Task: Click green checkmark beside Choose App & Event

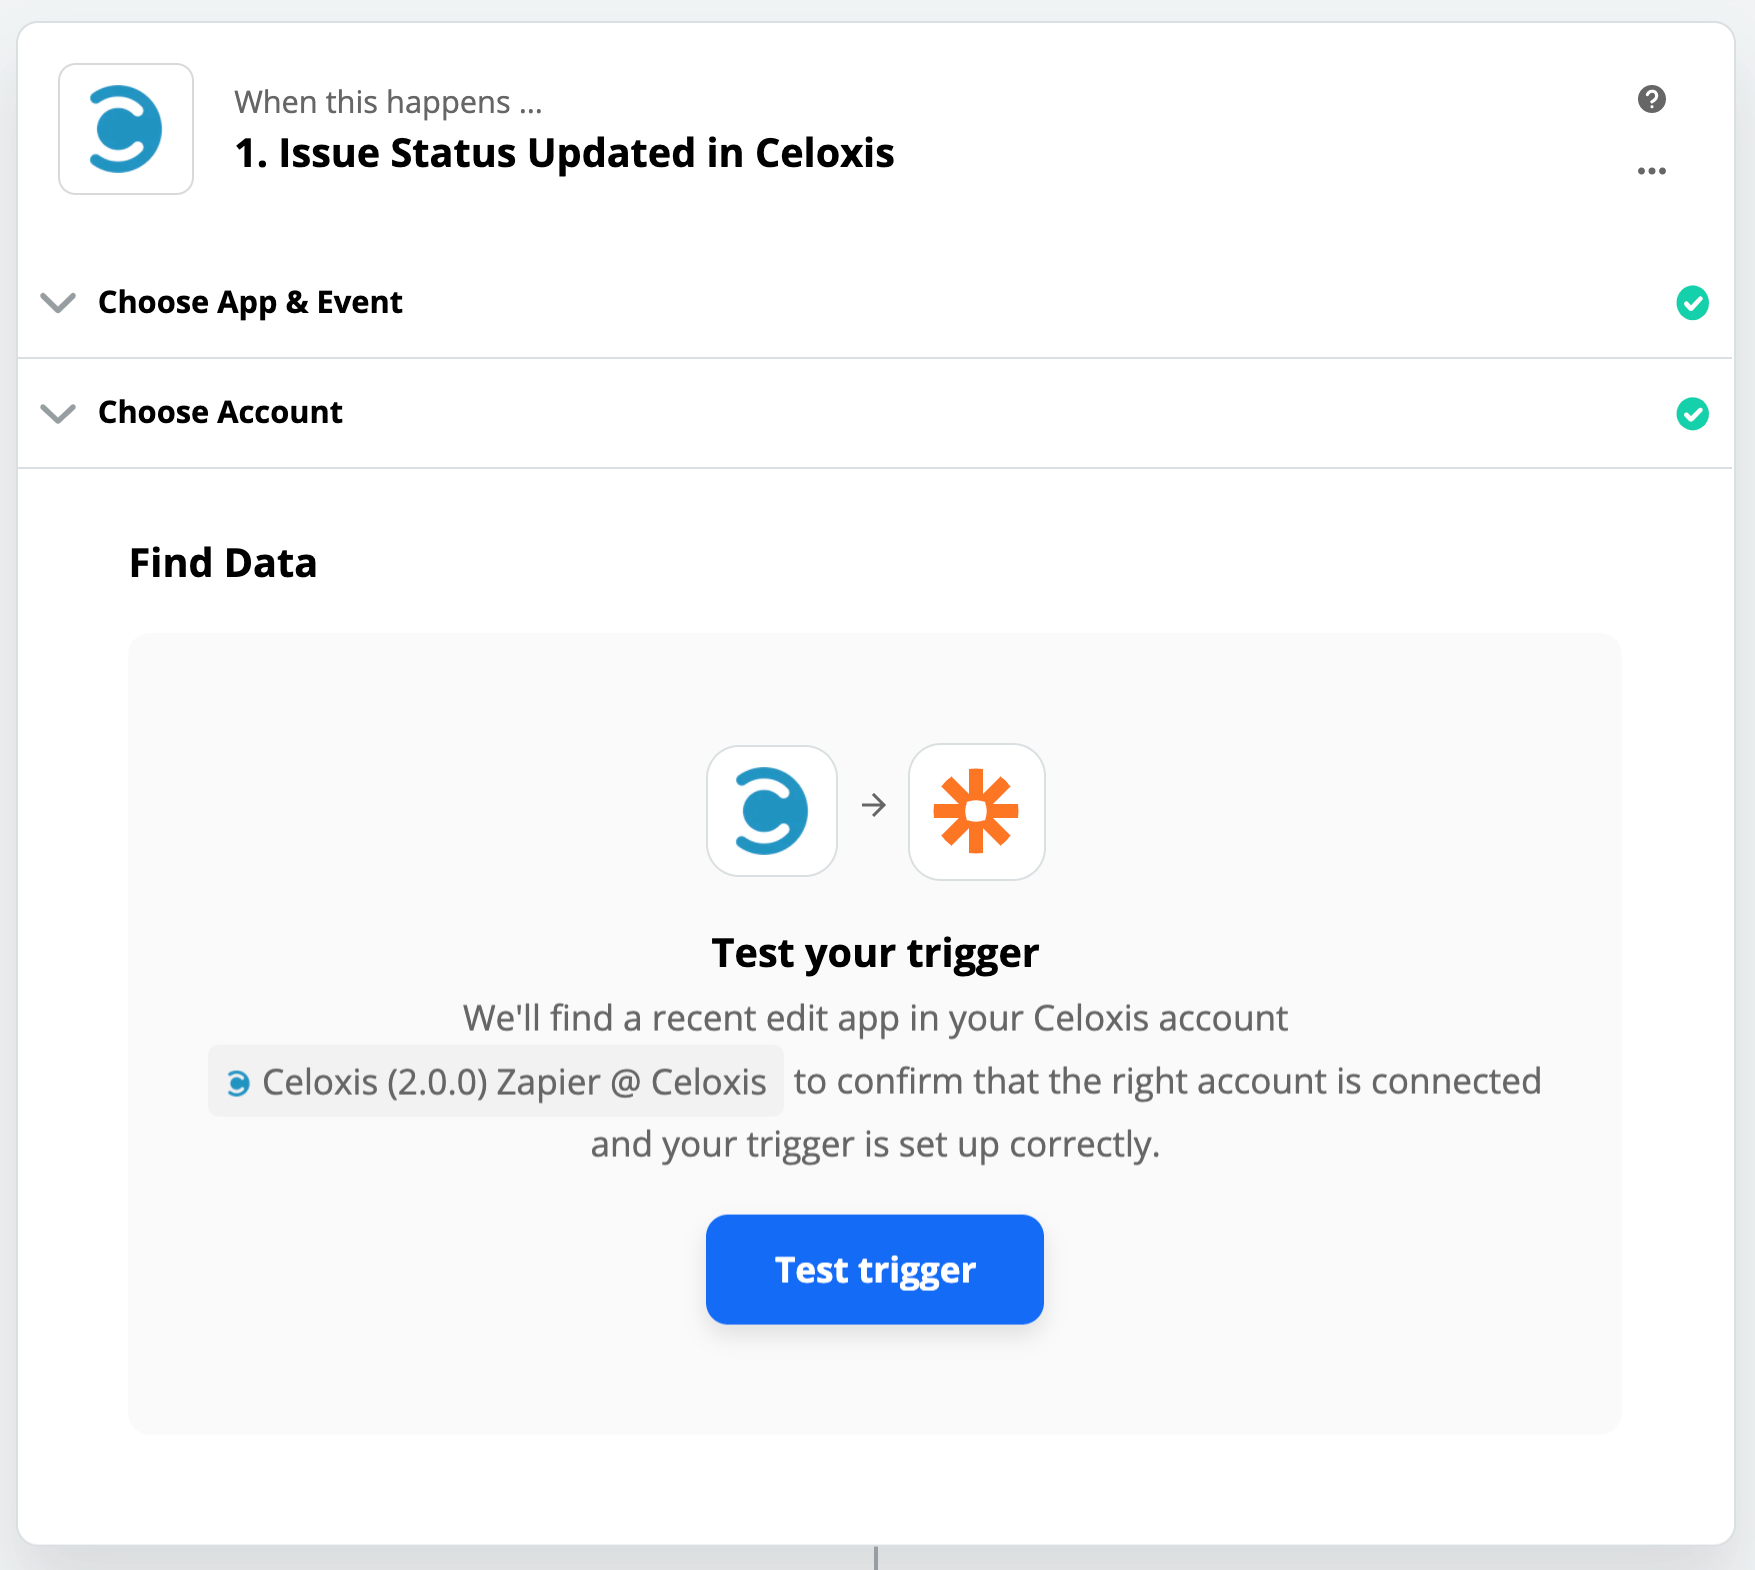Action: 1692,303
